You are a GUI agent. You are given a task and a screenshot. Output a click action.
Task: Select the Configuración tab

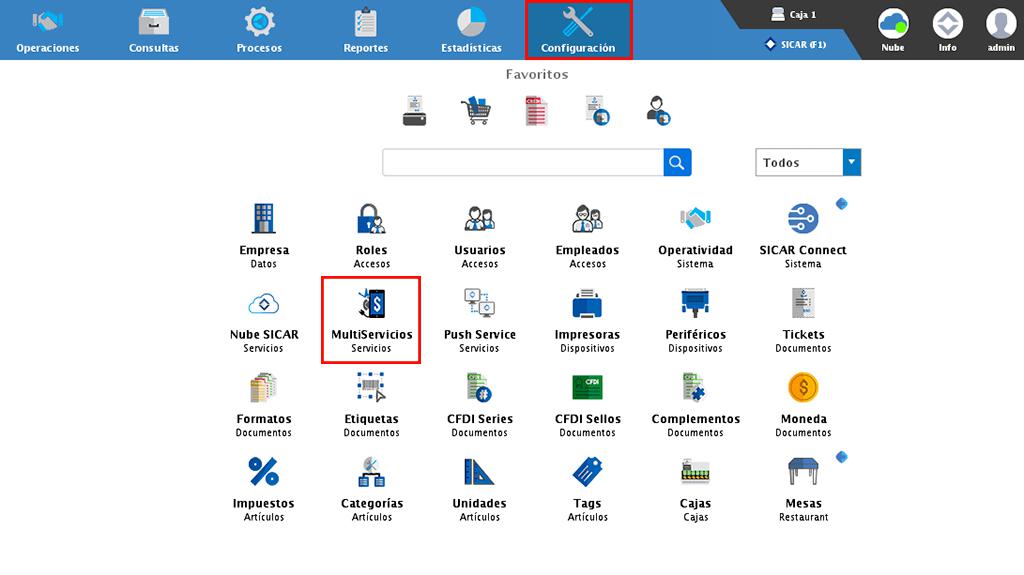[x=578, y=30]
